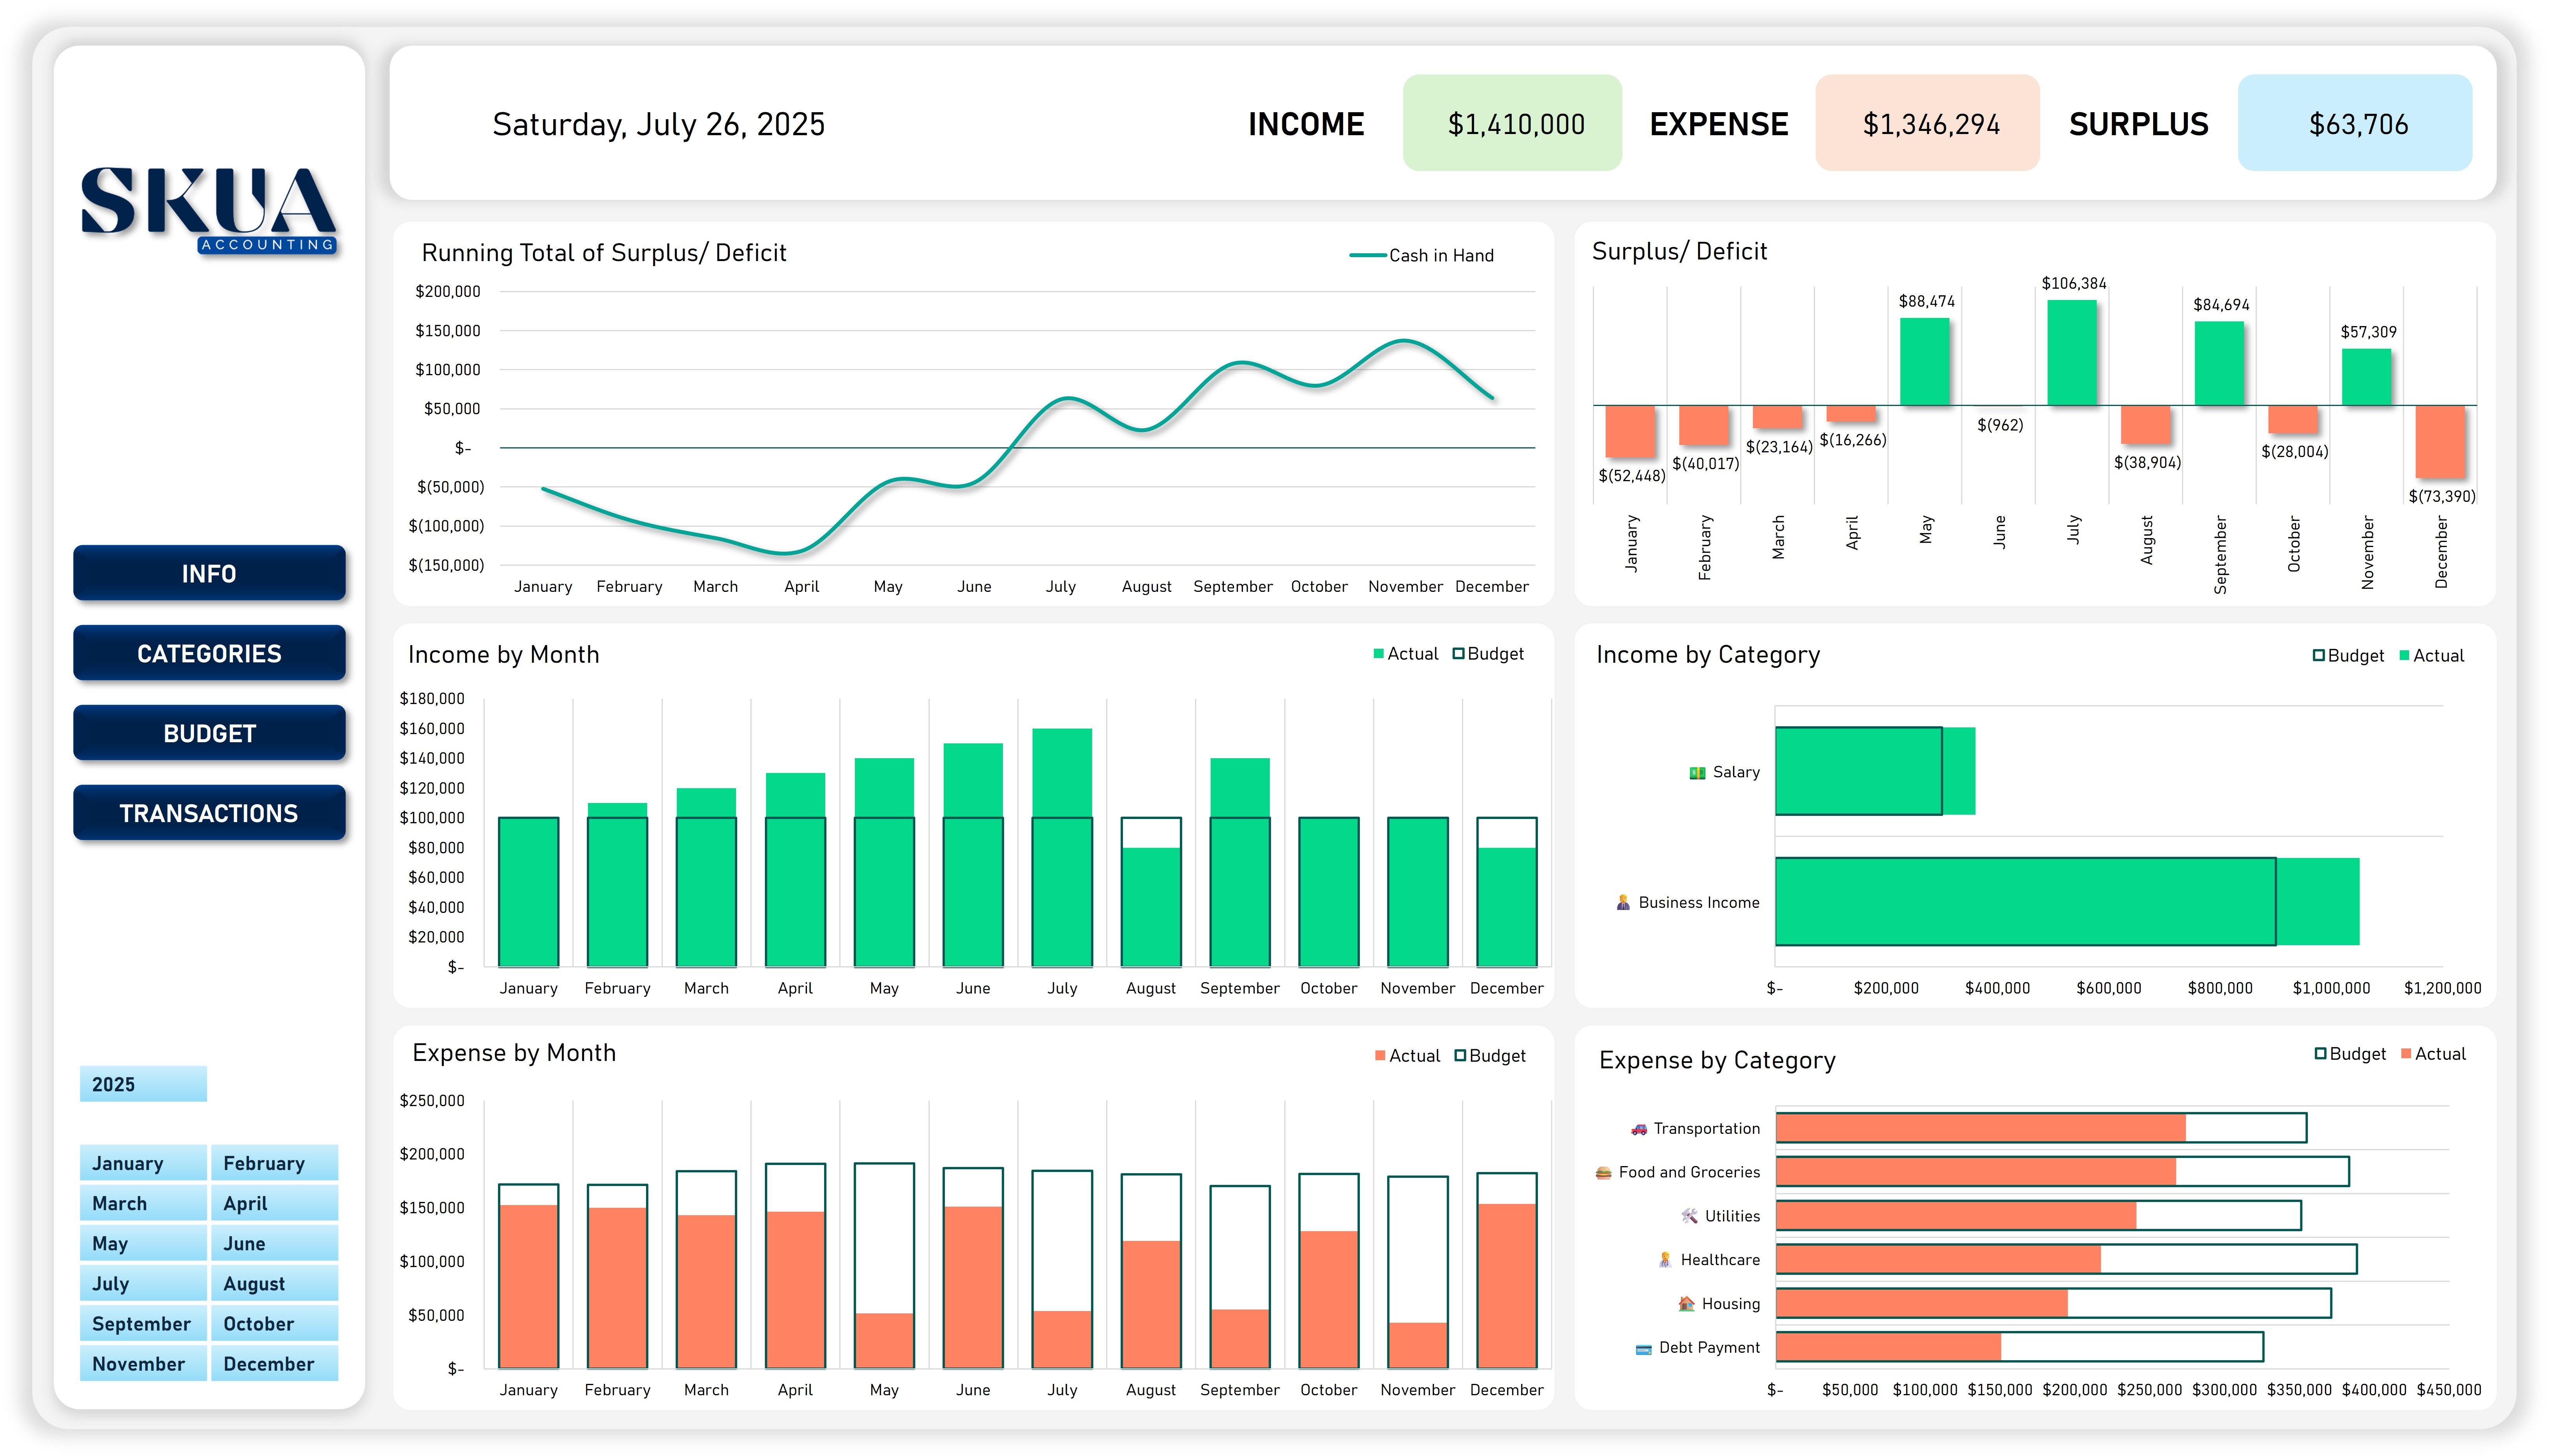Click the November surplus bar $57,309

pos(2367,377)
